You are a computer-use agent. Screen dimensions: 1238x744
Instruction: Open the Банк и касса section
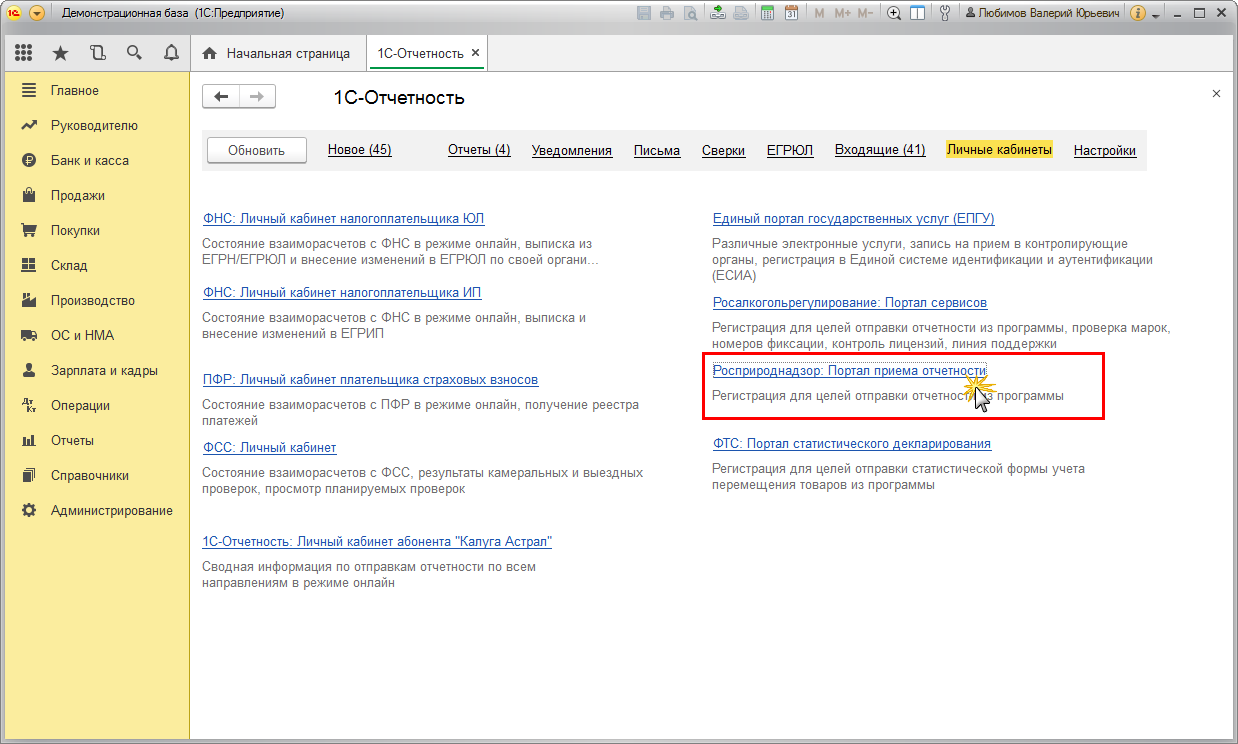[x=97, y=160]
